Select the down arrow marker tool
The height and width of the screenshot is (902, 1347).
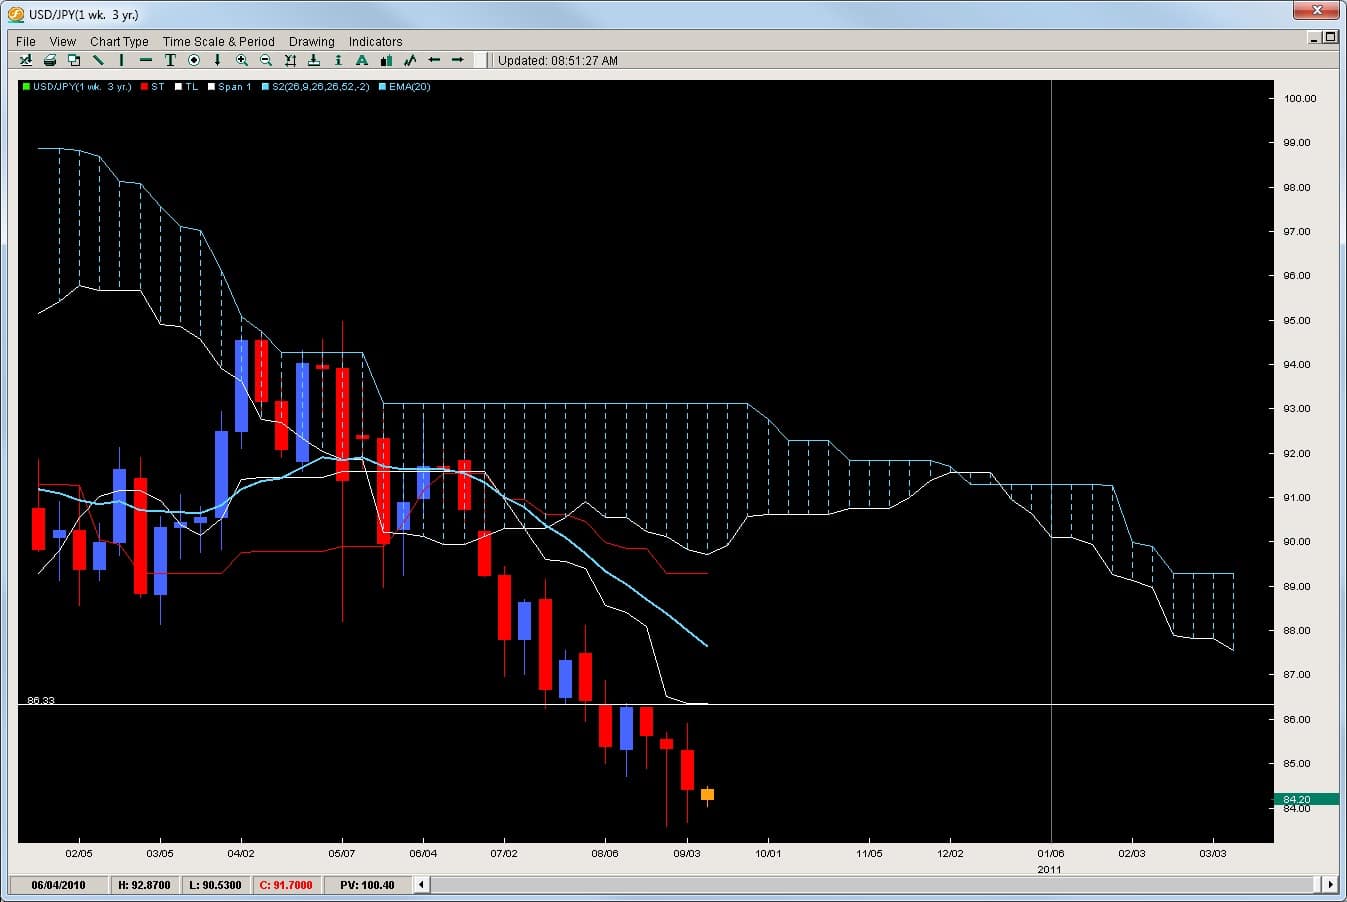point(218,60)
